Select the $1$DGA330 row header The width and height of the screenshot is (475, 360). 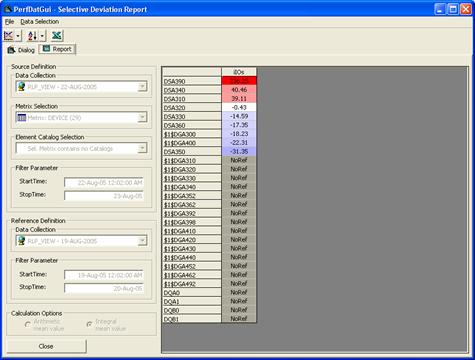tap(192, 178)
